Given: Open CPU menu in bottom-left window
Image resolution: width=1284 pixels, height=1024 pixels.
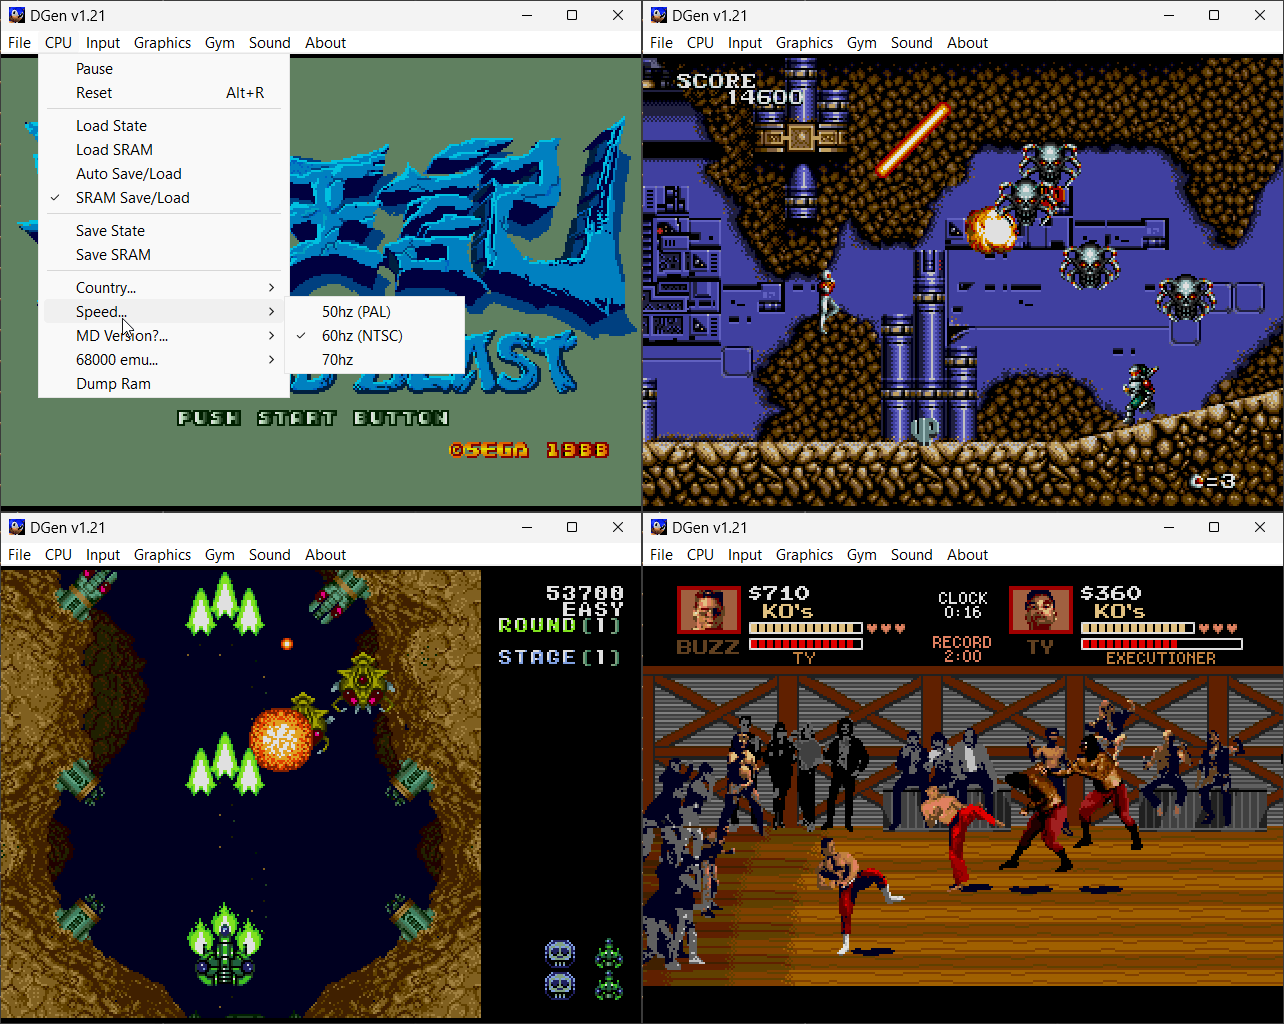Looking at the screenshot, I should pos(58,555).
